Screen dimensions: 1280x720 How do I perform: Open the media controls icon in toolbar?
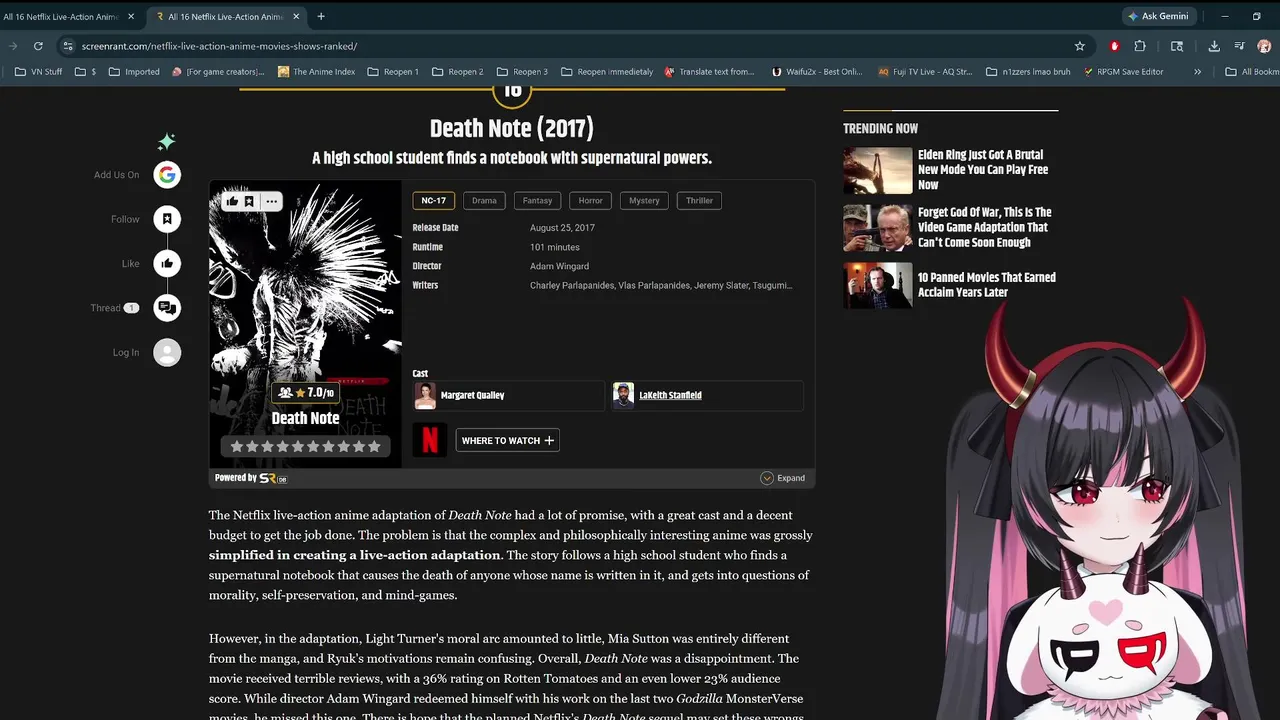tap(1239, 46)
